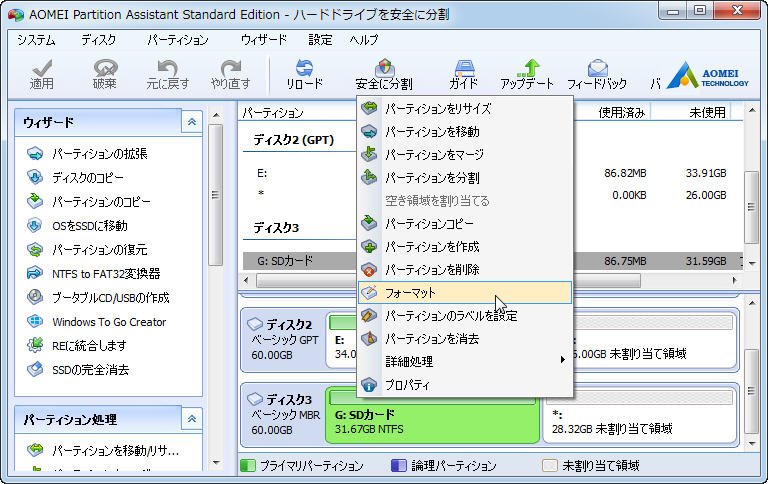Click フォーマット in the context menu
This screenshot has height=484, width=768.
click(x=465, y=292)
